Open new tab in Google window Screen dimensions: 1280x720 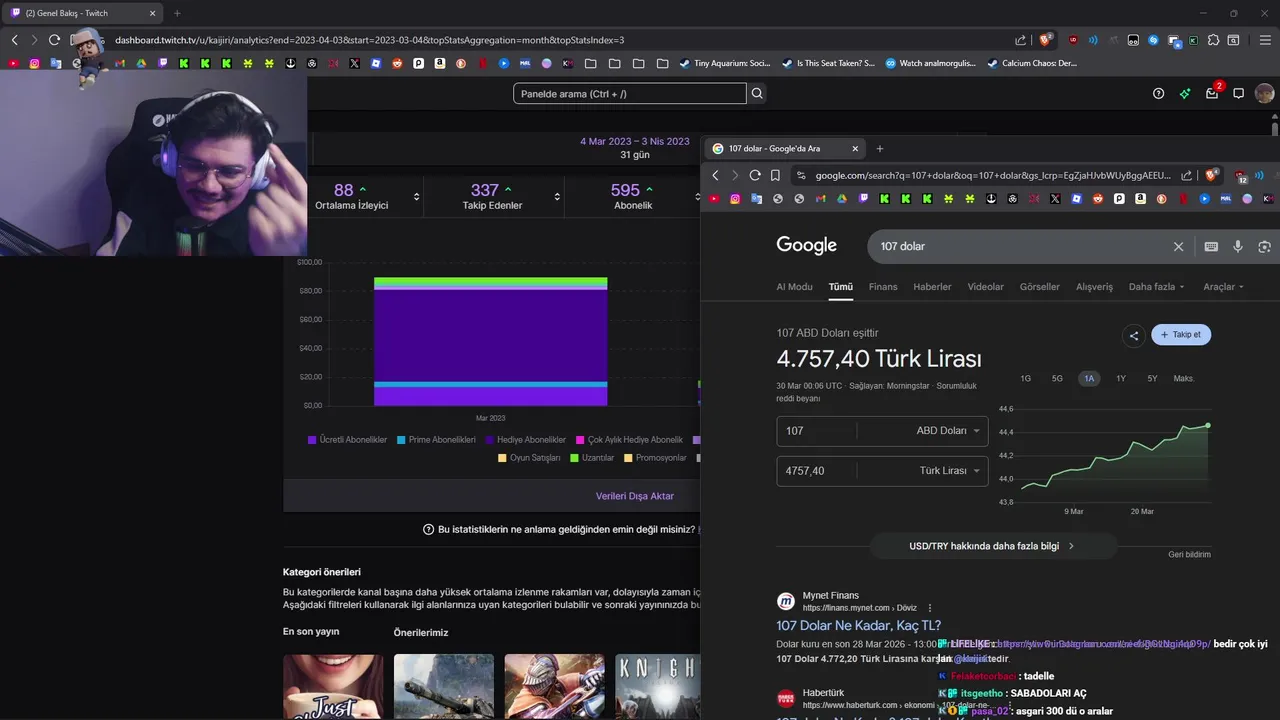click(x=880, y=149)
